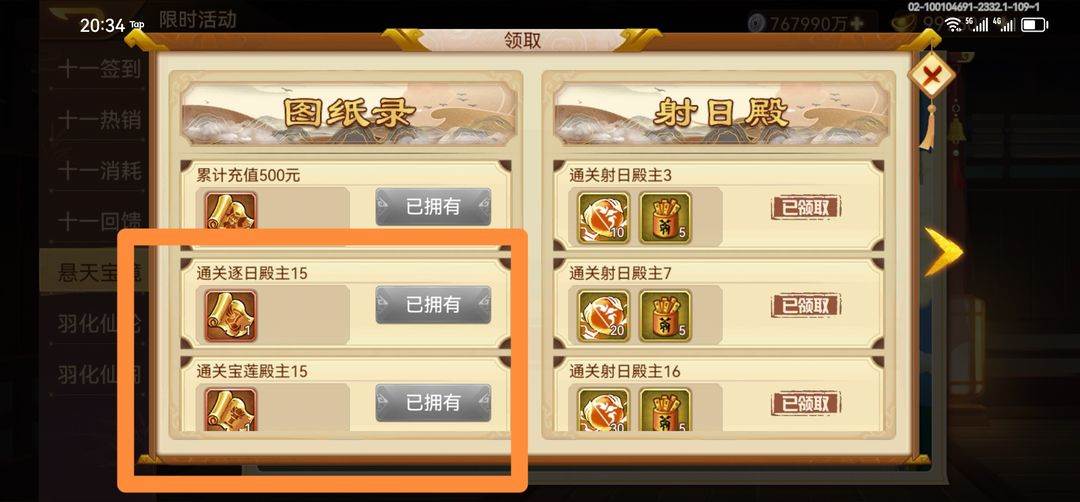1080x502 pixels.
Task: Tap the blueprint scroll icon under 累计充值500元
Action: point(230,211)
